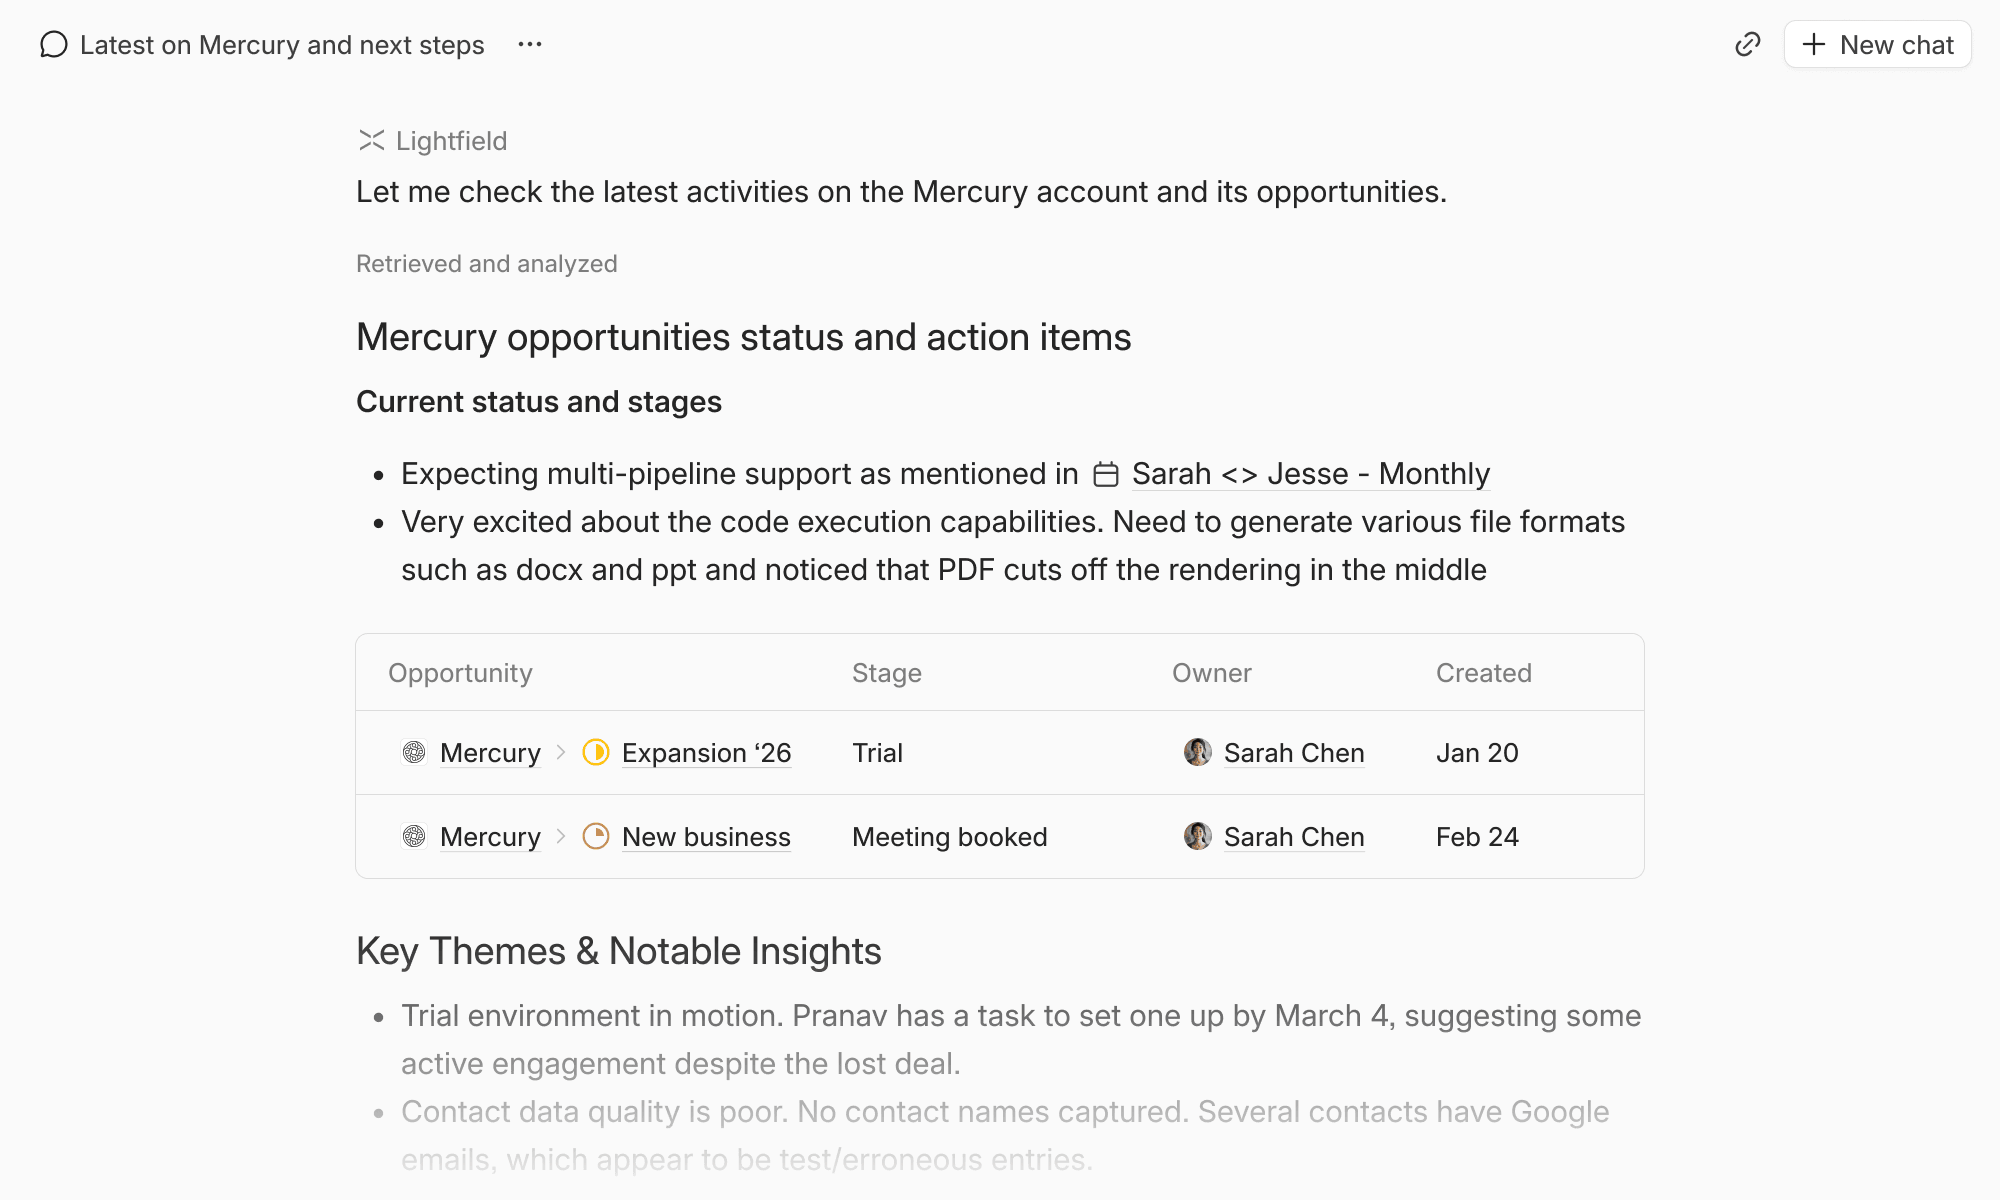Viewport: 2000px width, 1200px height.
Task: Click the yellow half-circle Expansion '26 status icon
Action: point(596,753)
